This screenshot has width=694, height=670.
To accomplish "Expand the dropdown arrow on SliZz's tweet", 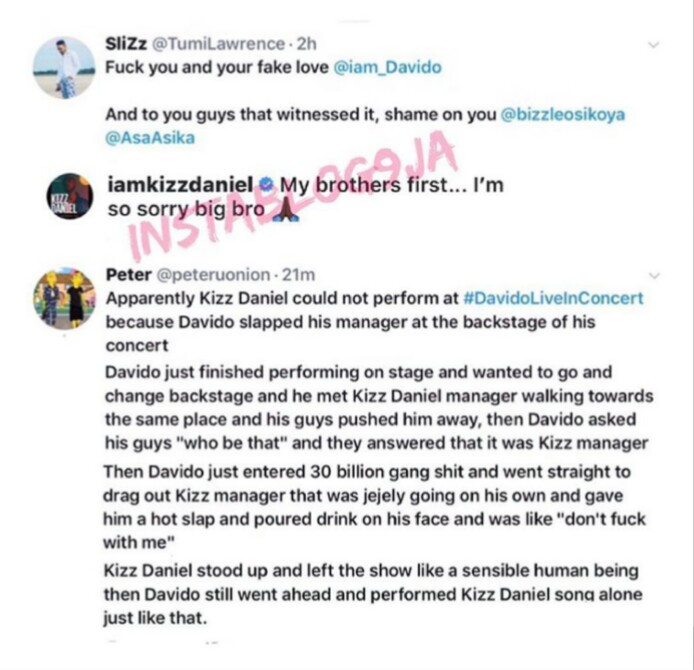I will pos(654,45).
